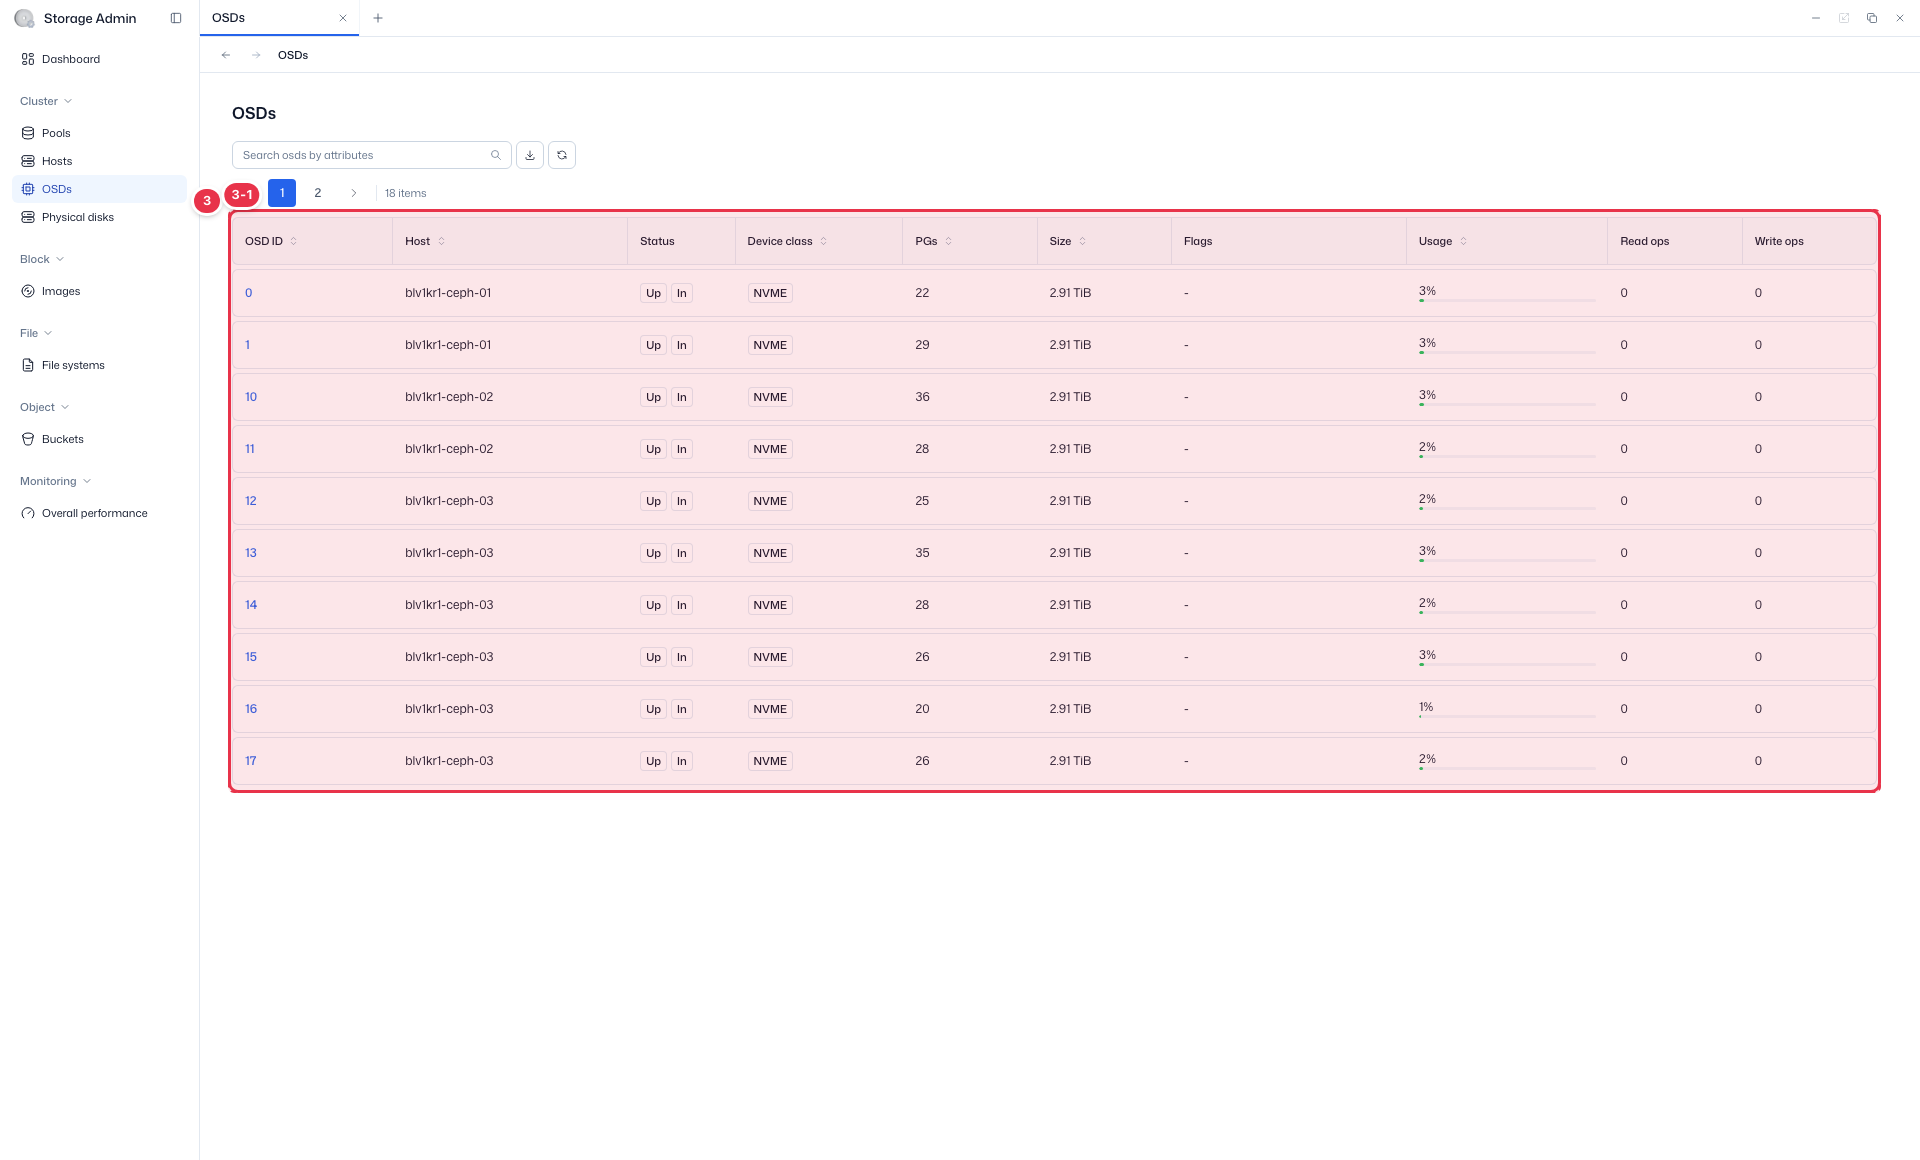This screenshot has width=1920, height=1160.
Task: Collapse the Object section
Action: (x=44, y=407)
